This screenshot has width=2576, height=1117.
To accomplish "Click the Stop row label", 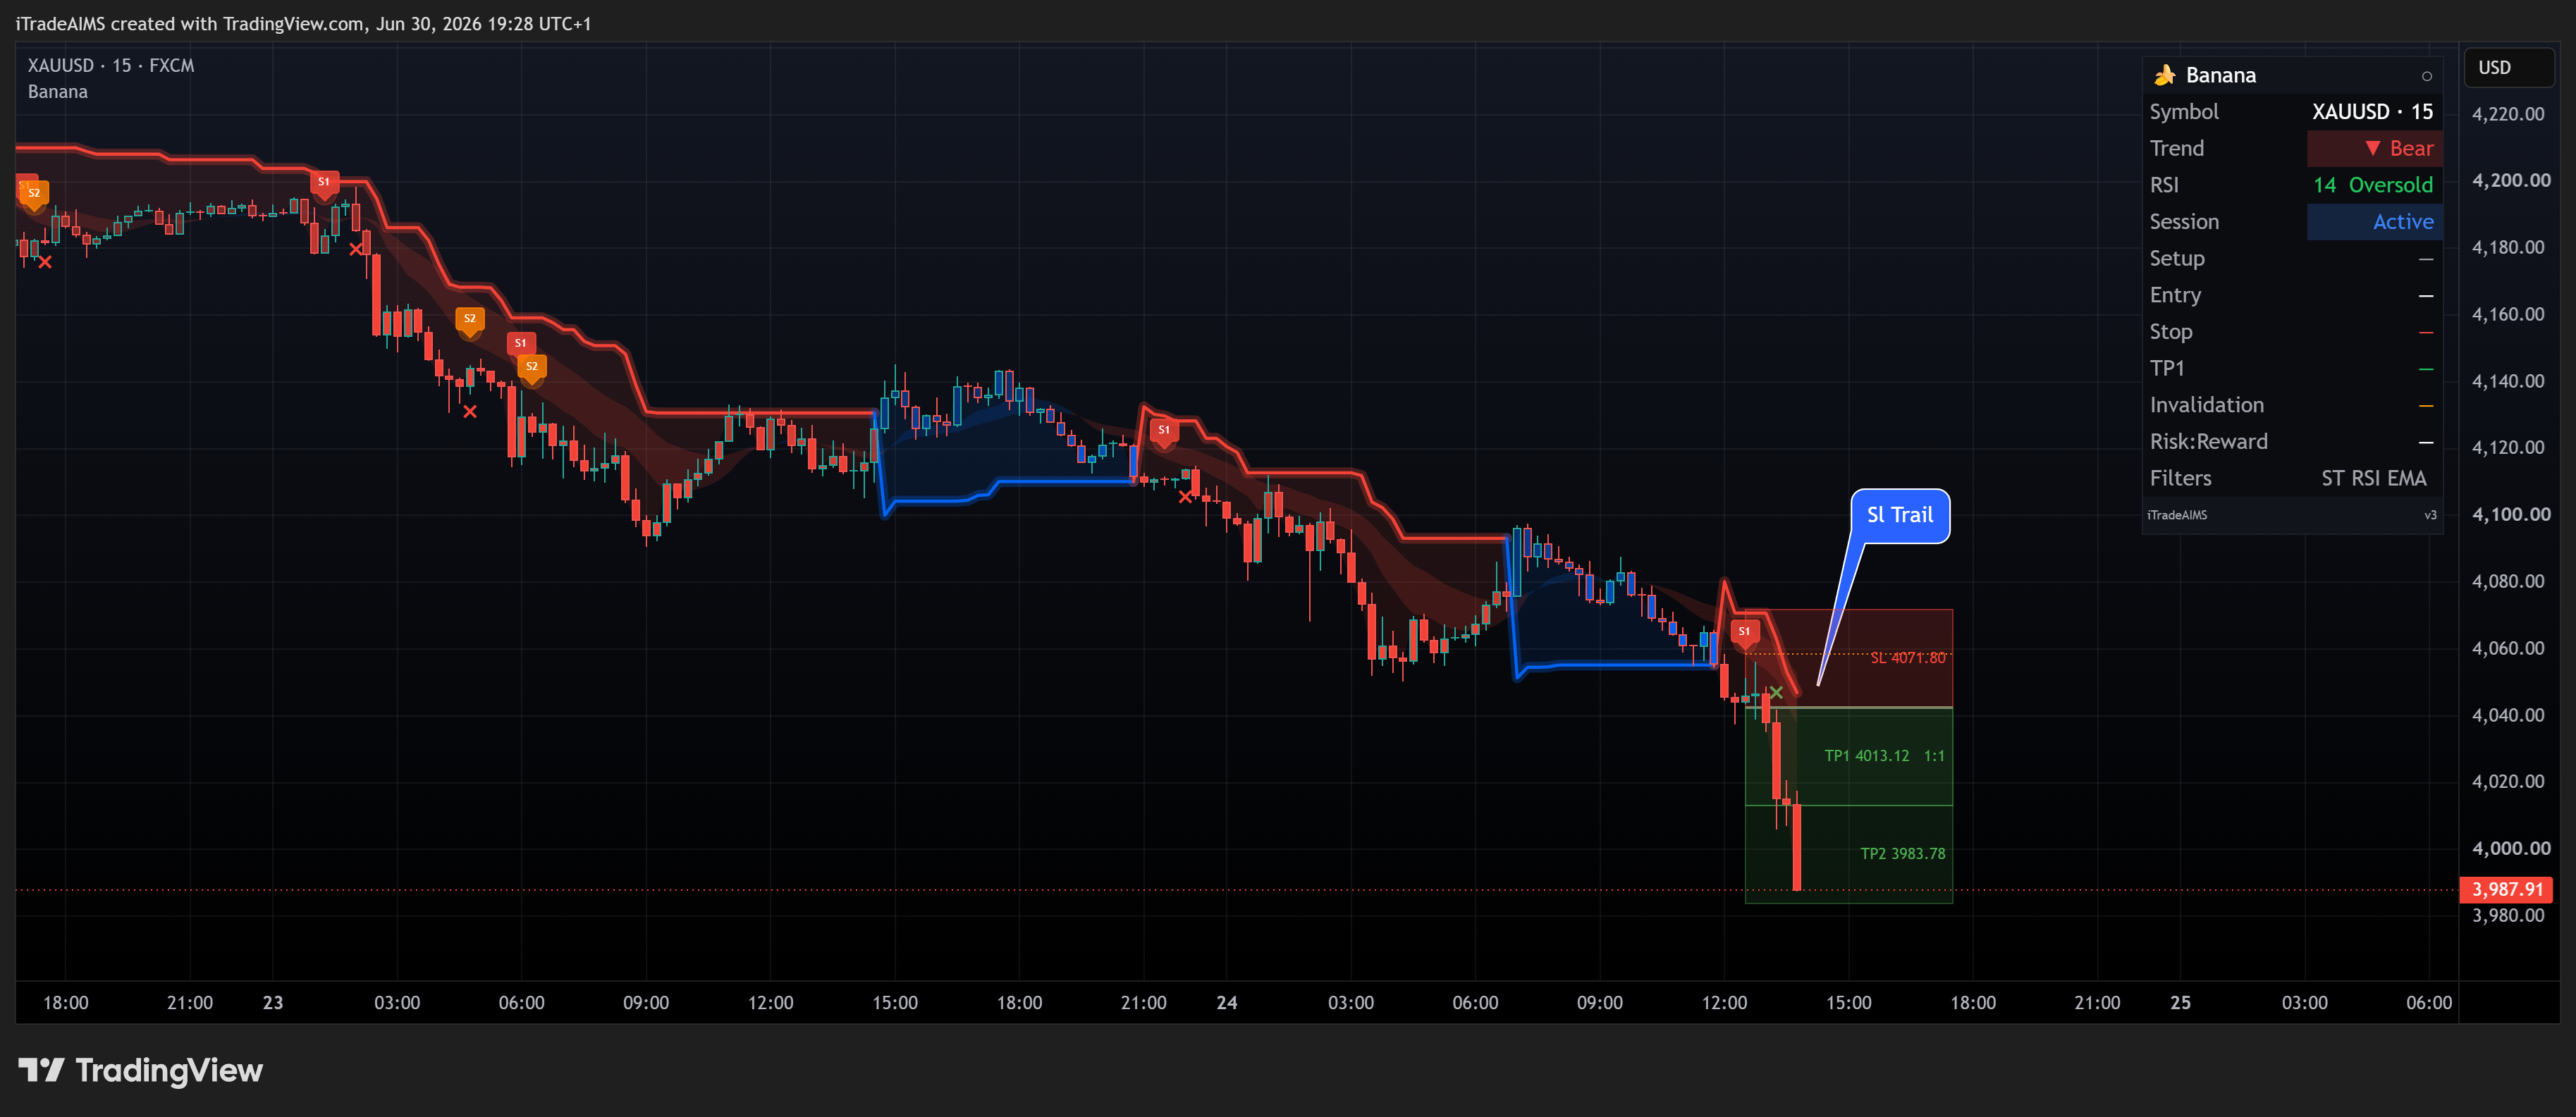I will [2171, 331].
